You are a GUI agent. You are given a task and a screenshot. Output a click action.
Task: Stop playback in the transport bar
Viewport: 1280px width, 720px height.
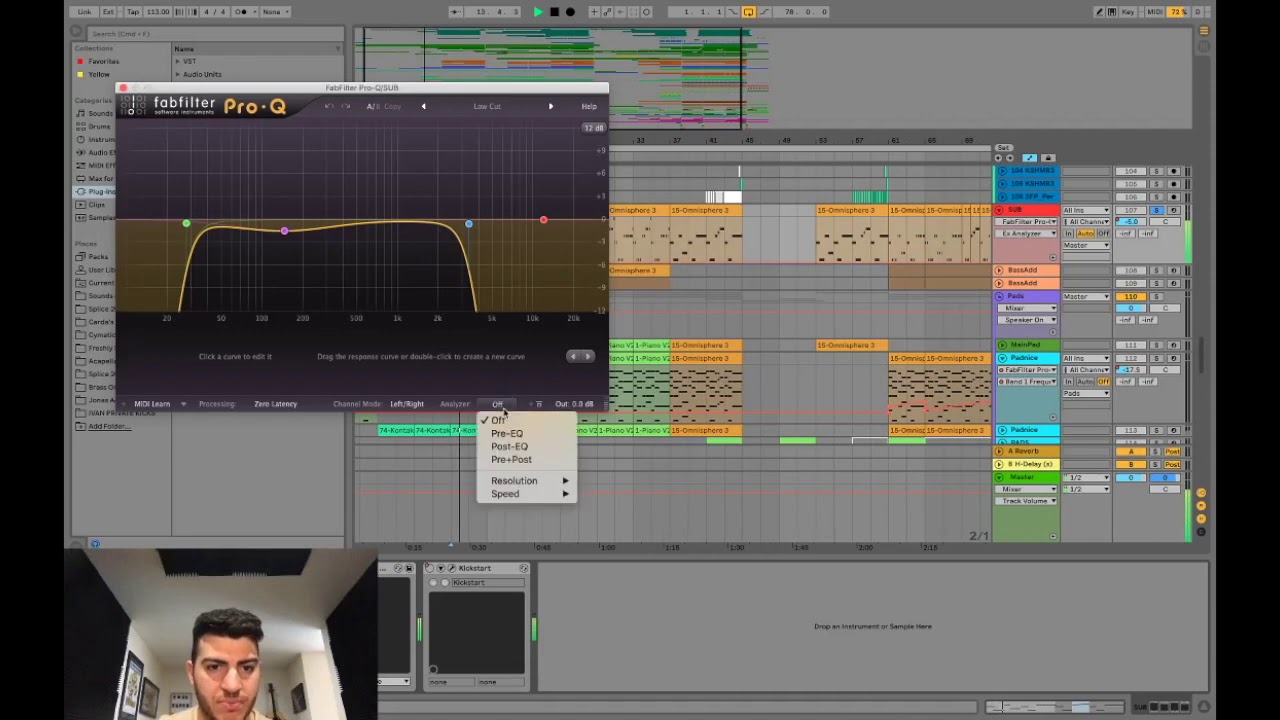(554, 12)
